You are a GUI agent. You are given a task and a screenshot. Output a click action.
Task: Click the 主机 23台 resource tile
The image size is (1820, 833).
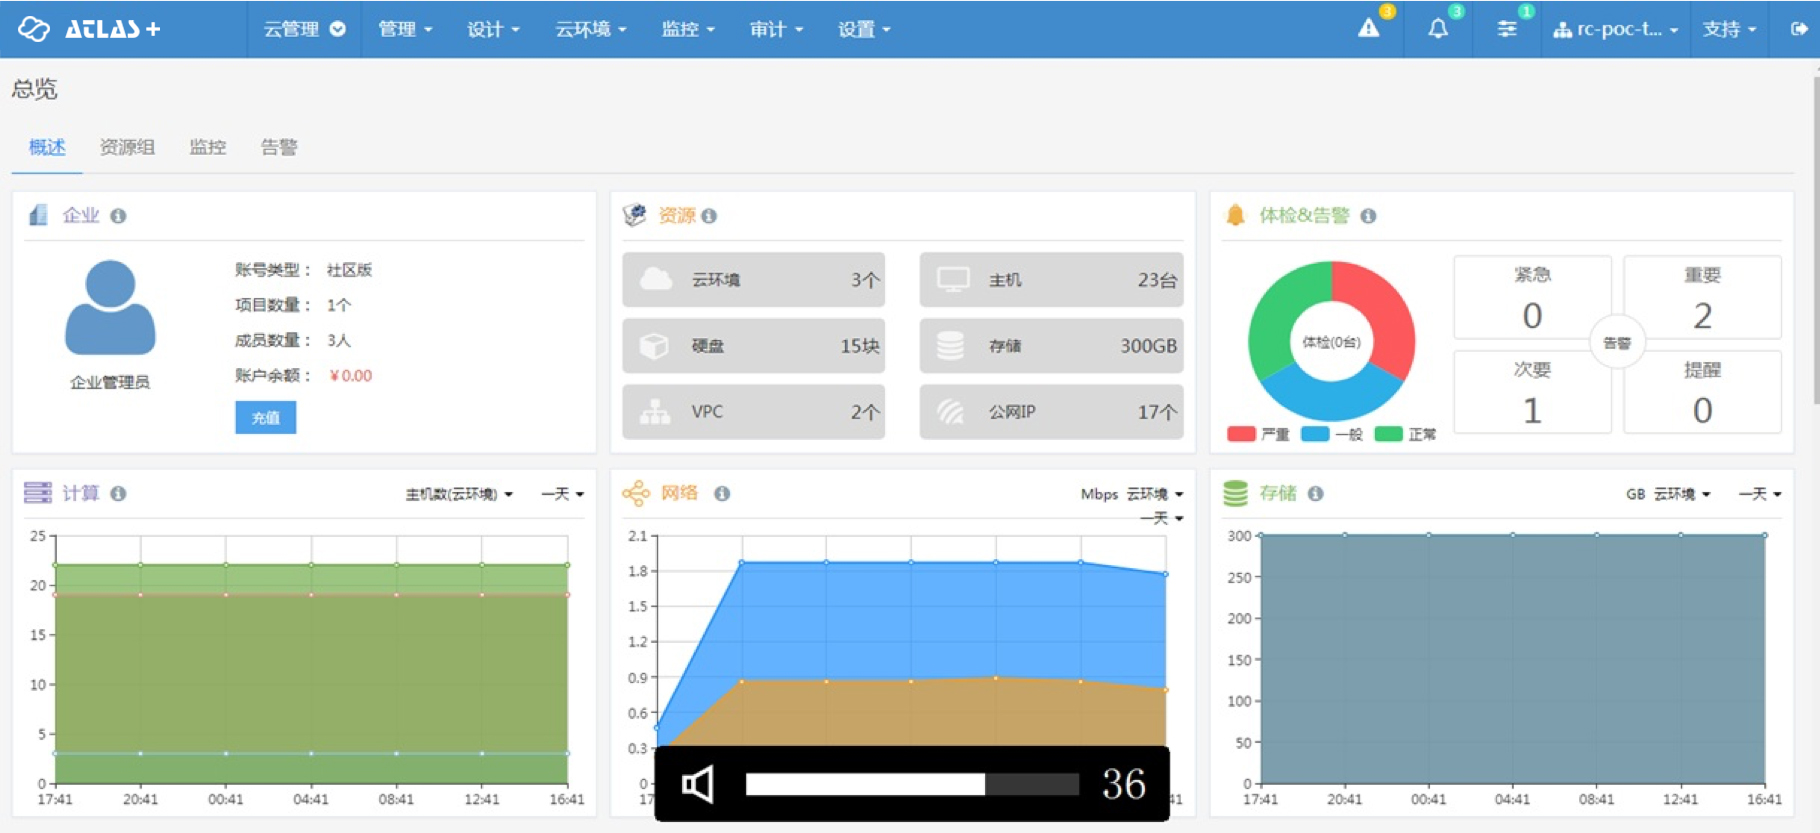[x=1051, y=280]
